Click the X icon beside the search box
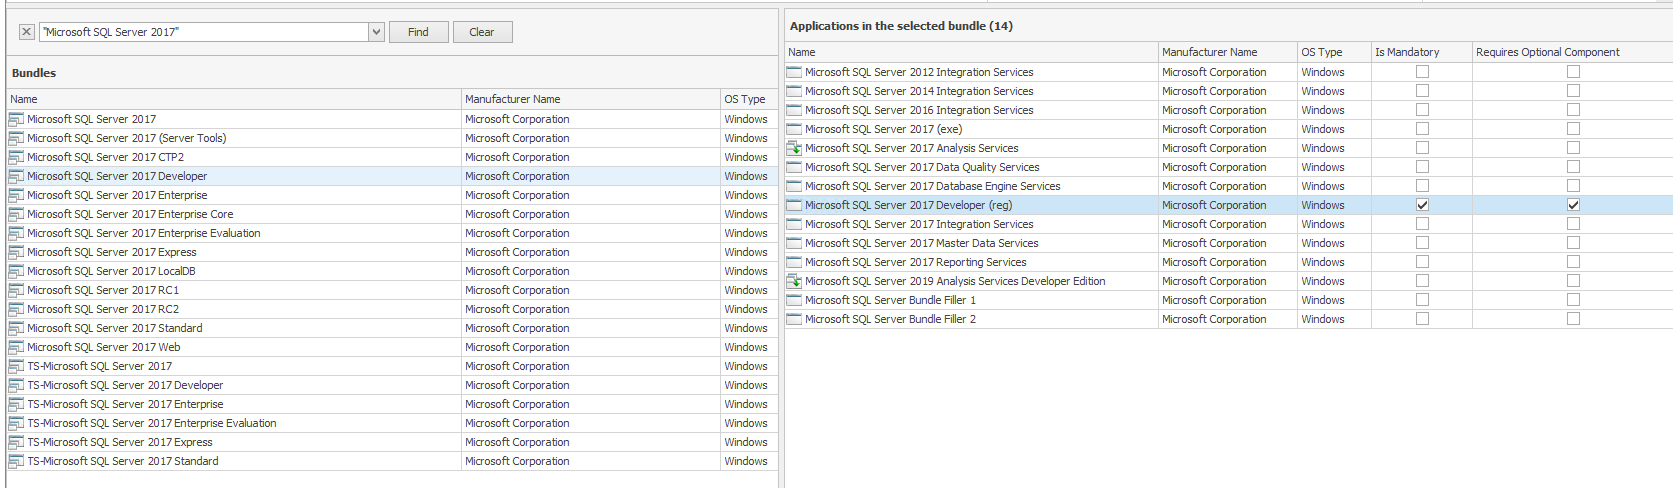1673x488 pixels. click(x=27, y=32)
